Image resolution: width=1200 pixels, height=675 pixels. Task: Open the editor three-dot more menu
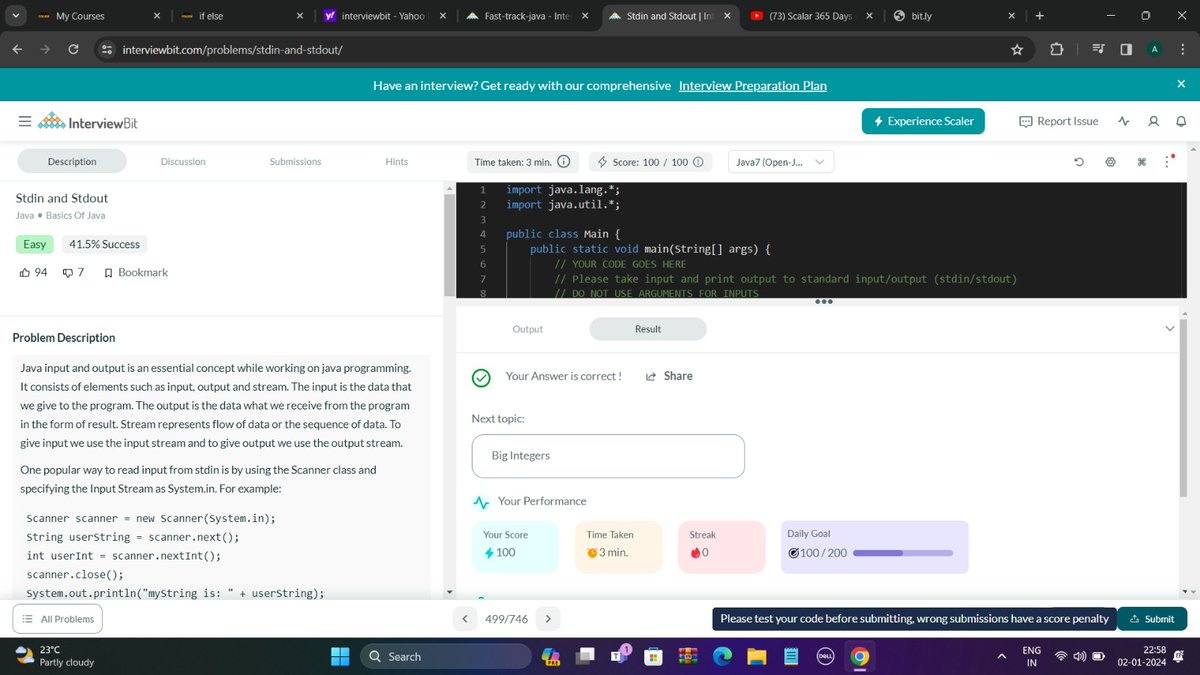click(x=1168, y=162)
